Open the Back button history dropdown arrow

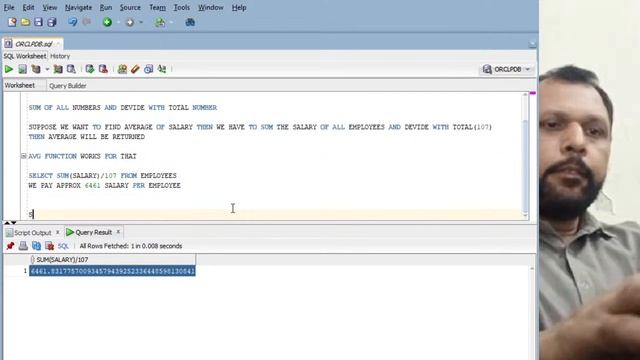click(x=118, y=22)
